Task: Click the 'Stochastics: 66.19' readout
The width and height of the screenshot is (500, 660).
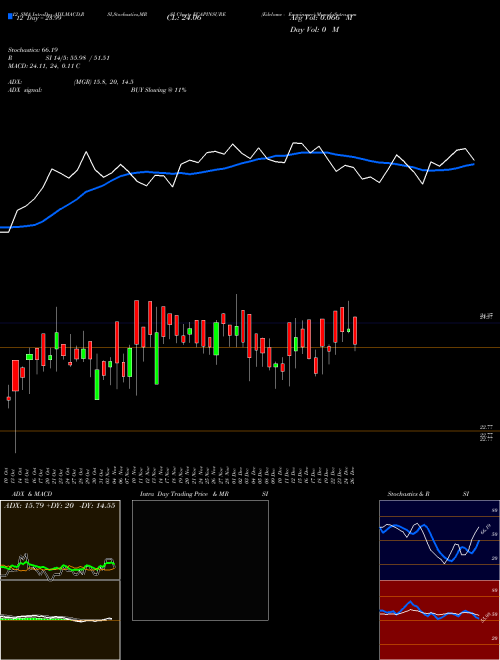Action: pos(32,50)
